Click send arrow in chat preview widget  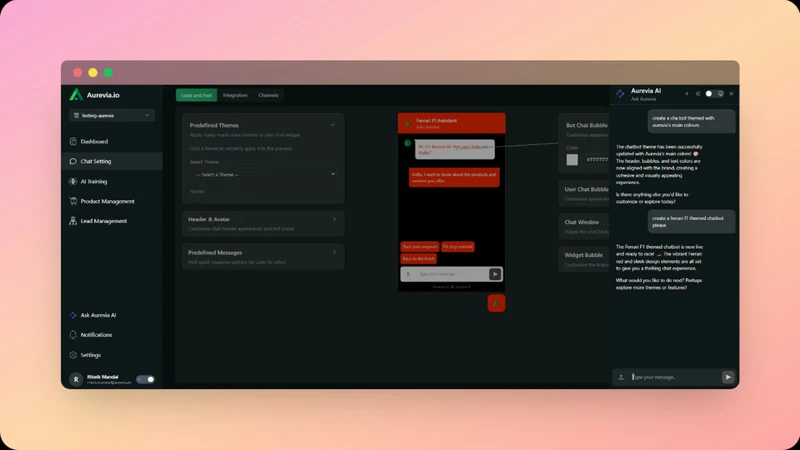click(495, 274)
